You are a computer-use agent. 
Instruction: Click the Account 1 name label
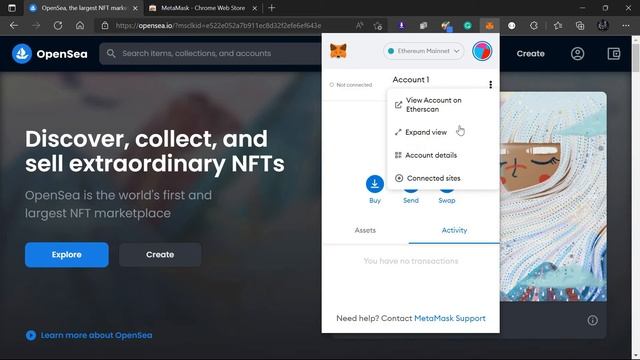click(x=411, y=80)
